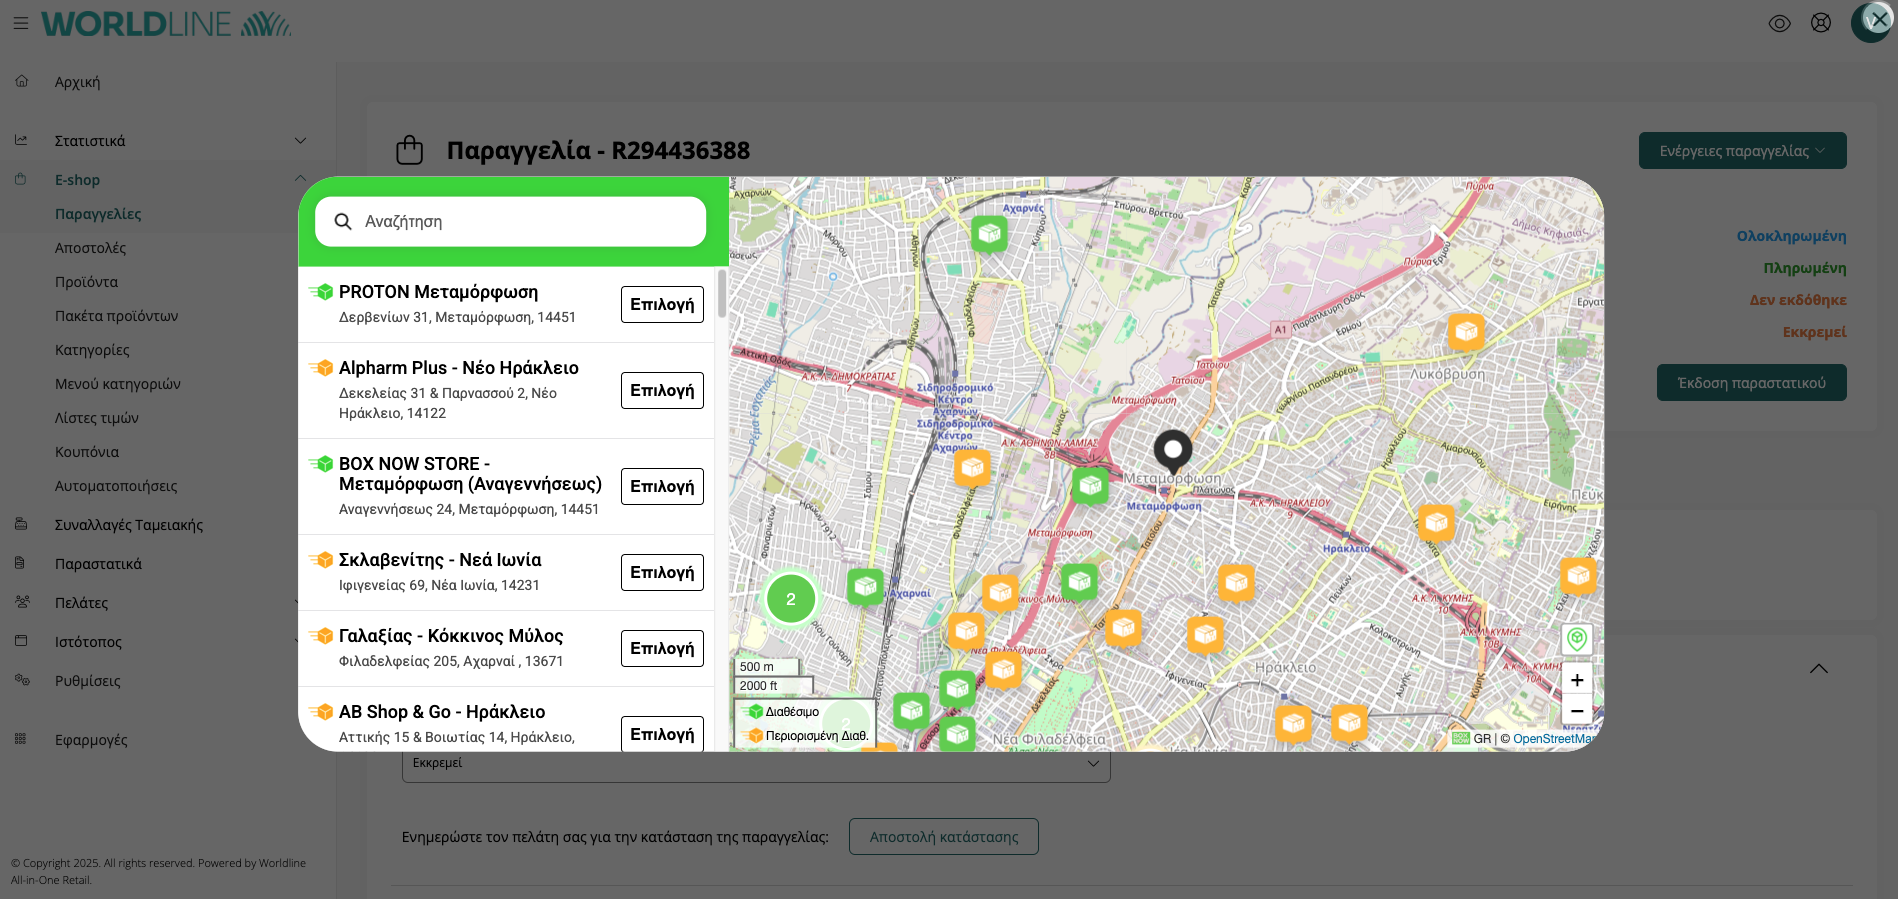Viewport: 1898px width, 899px height.
Task: Select the Σκλαβενίτης Νεά Ιωνία locker
Action: (x=661, y=572)
